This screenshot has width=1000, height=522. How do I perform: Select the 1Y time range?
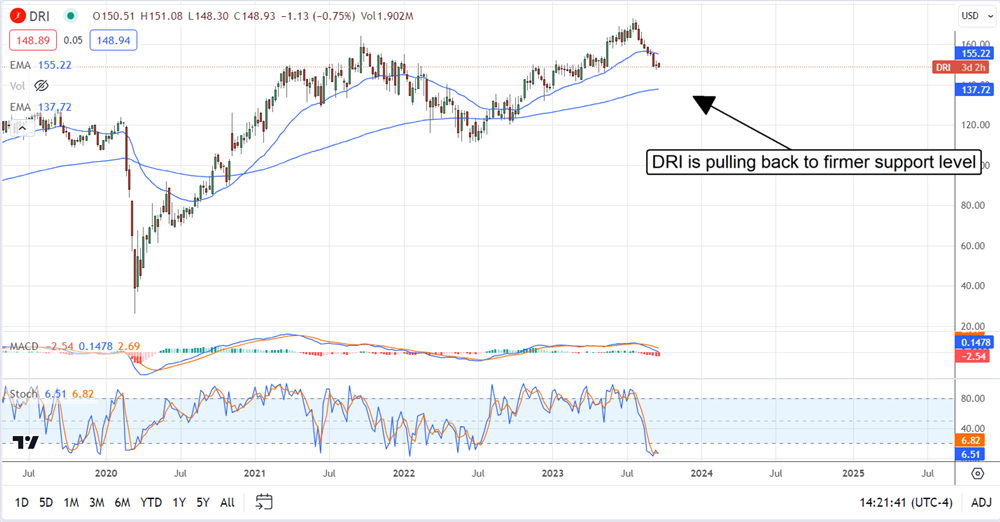[x=179, y=502]
